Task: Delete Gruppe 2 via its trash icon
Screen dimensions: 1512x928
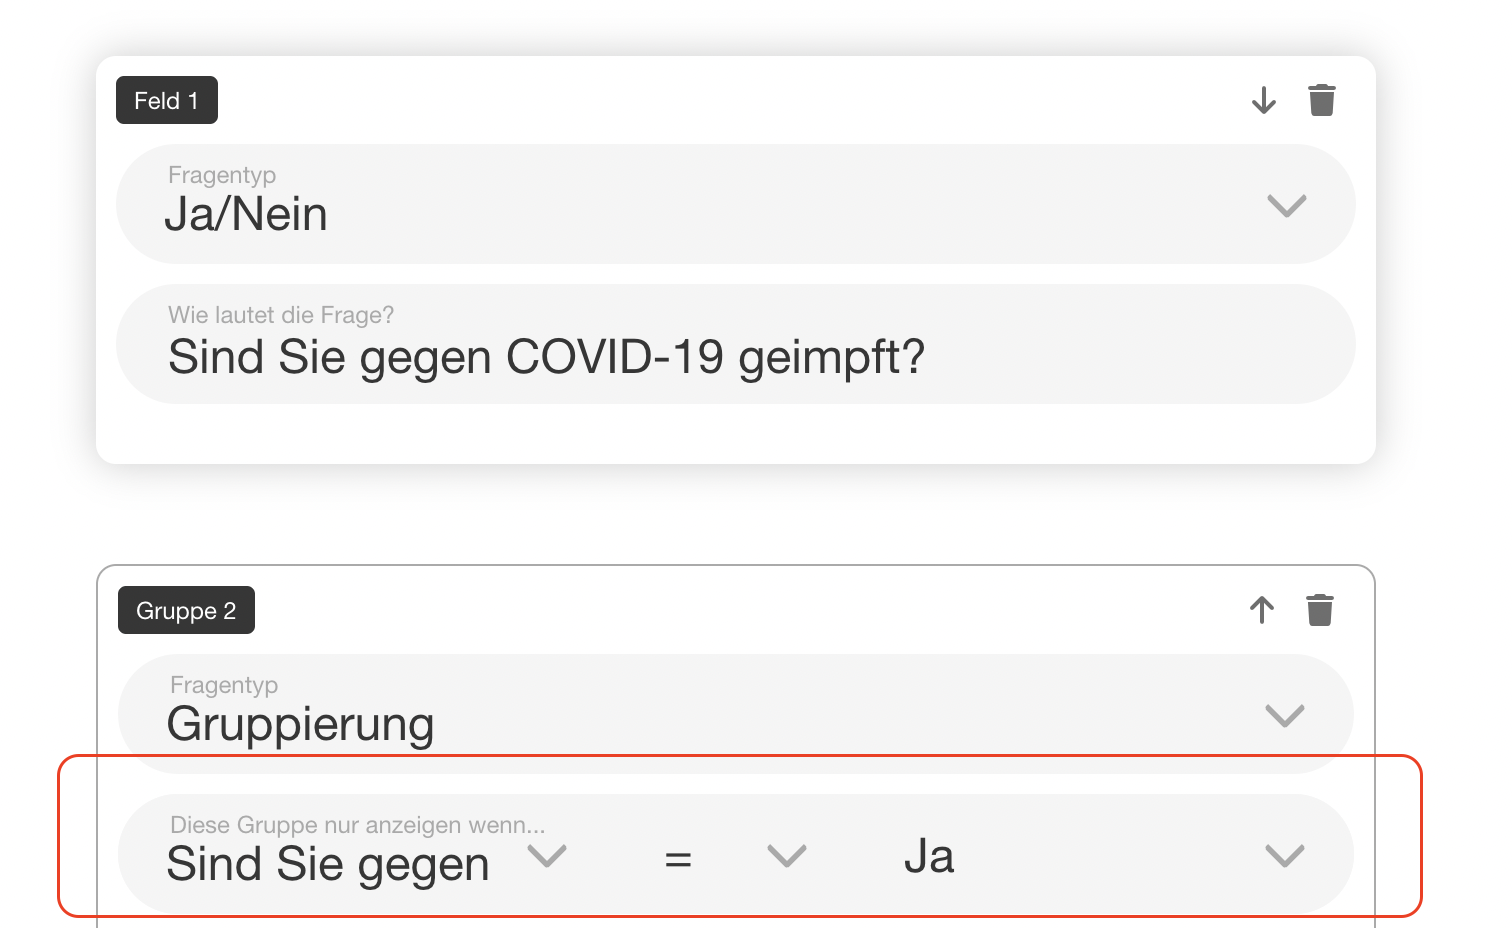Action: coord(1320,610)
